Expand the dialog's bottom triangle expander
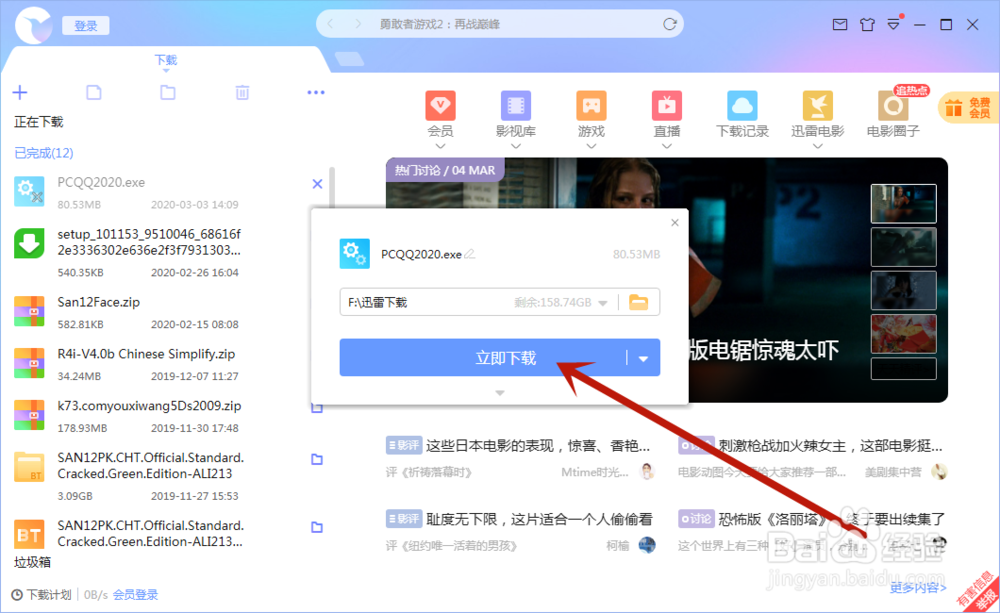The image size is (1000, 613). [x=500, y=393]
